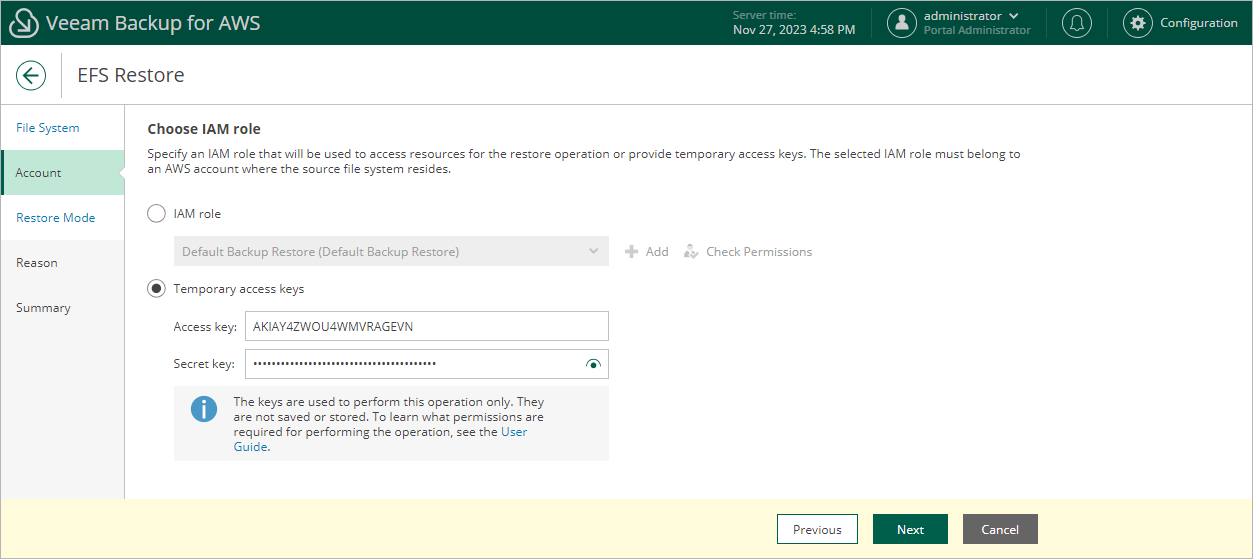1253x559 pixels.
Task: Go back using the circular arrow icon
Action: [x=31, y=75]
